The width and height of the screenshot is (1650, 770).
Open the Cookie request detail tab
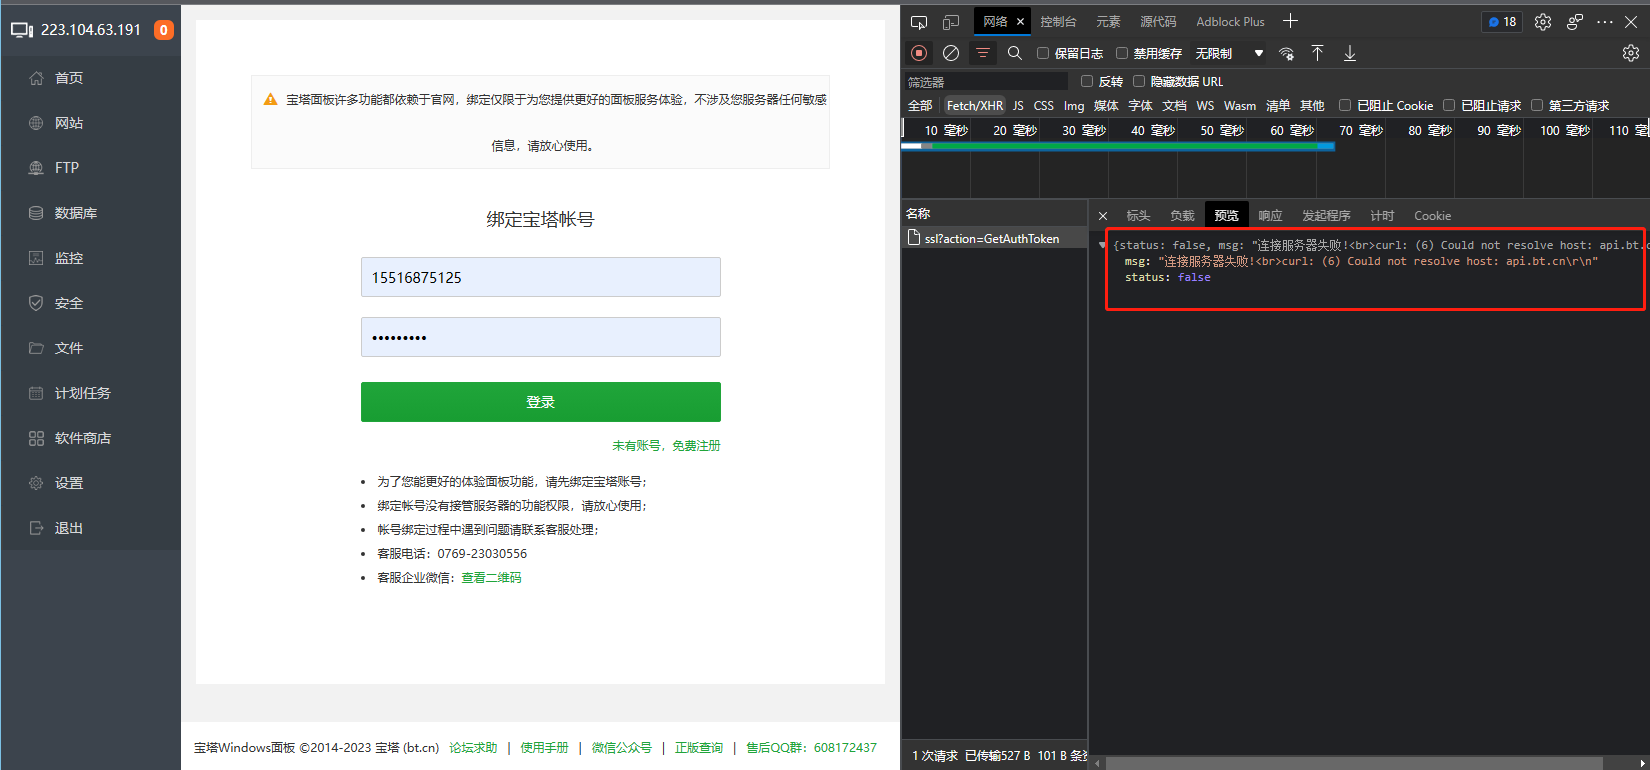pyautogui.click(x=1432, y=216)
